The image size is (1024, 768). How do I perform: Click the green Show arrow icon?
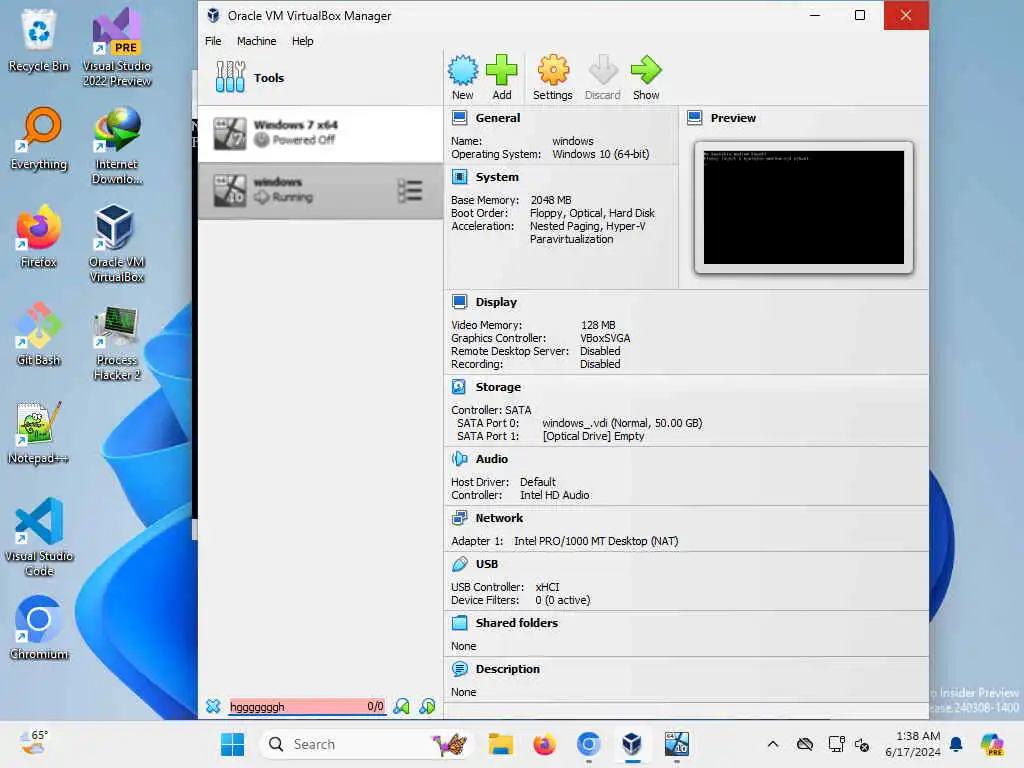pyautogui.click(x=646, y=70)
